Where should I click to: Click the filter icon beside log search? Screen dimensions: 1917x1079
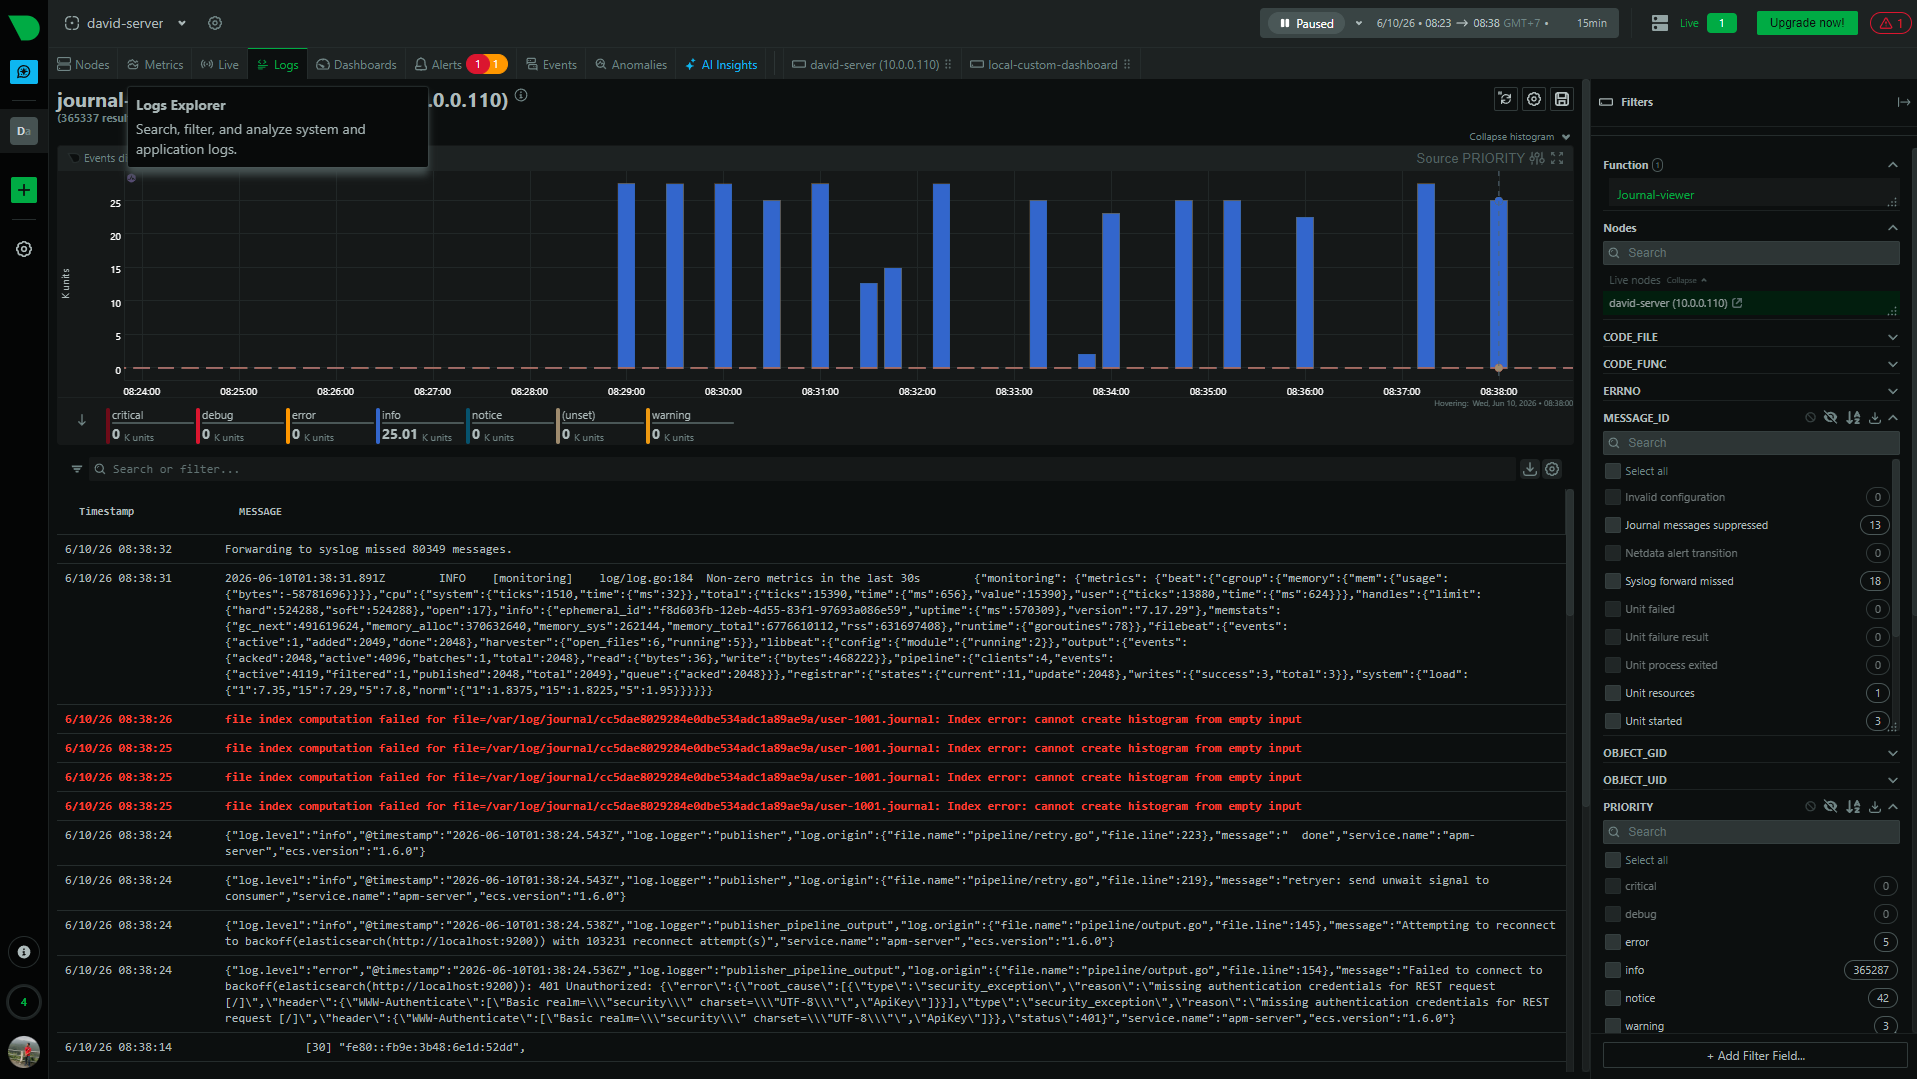[x=77, y=469]
